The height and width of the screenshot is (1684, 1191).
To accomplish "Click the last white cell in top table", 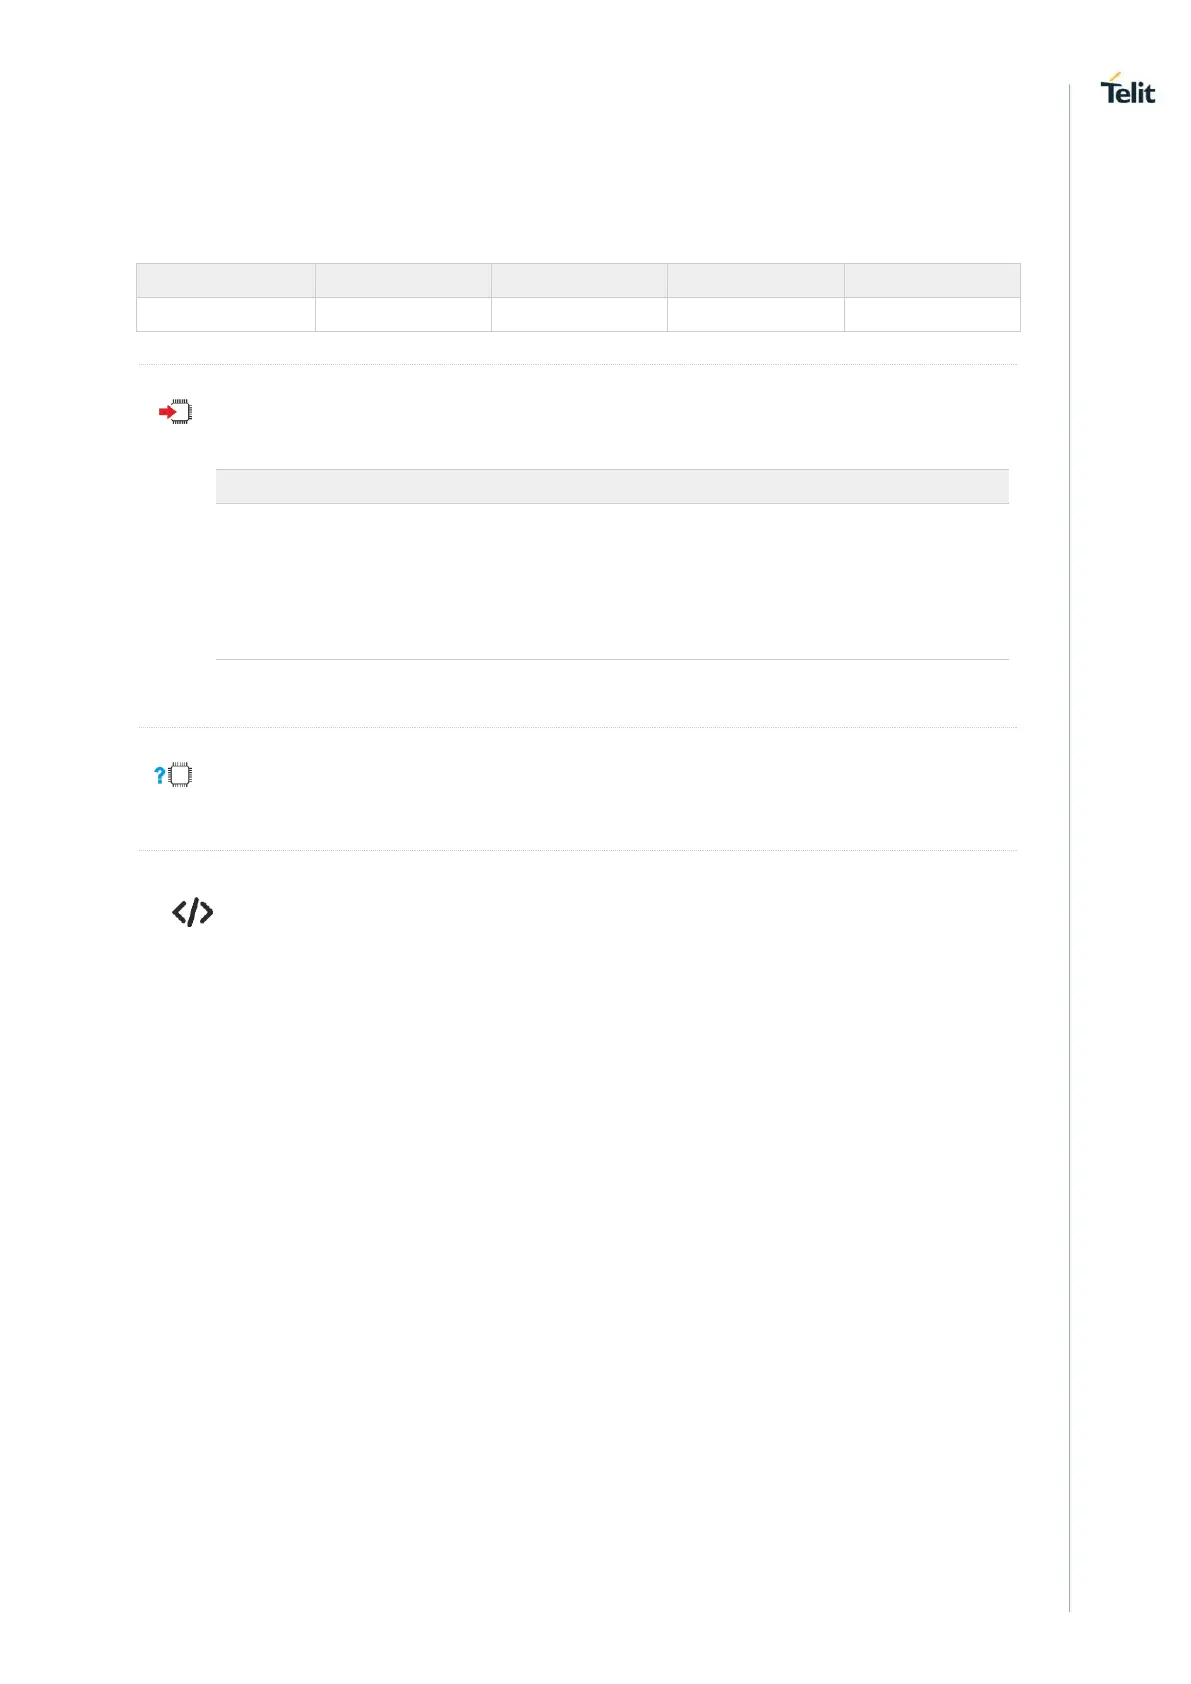I will tap(932, 314).
